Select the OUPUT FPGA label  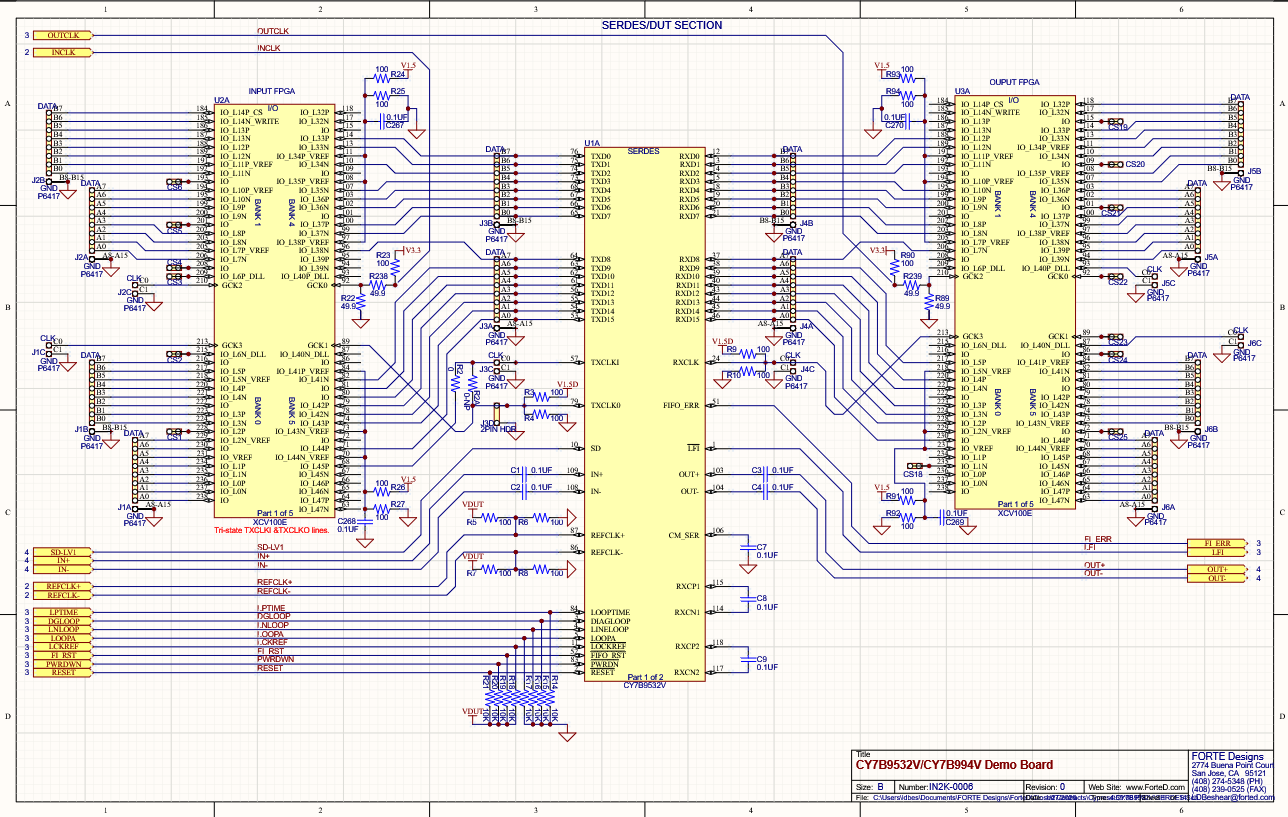point(1015,82)
